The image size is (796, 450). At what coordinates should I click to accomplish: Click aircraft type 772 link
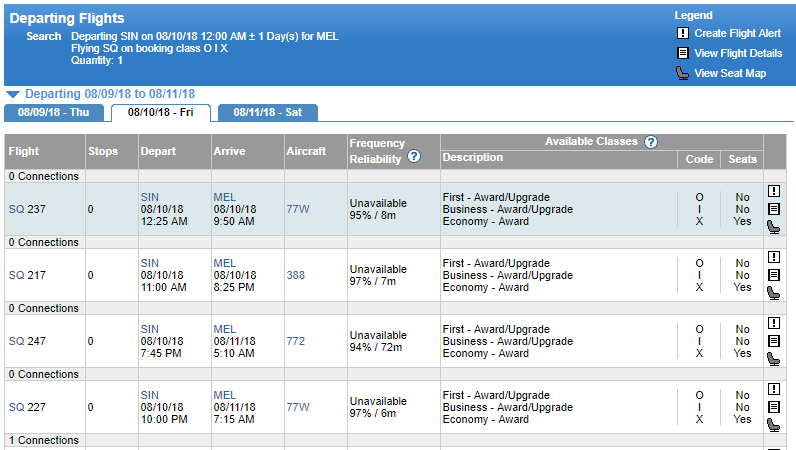(x=295, y=341)
